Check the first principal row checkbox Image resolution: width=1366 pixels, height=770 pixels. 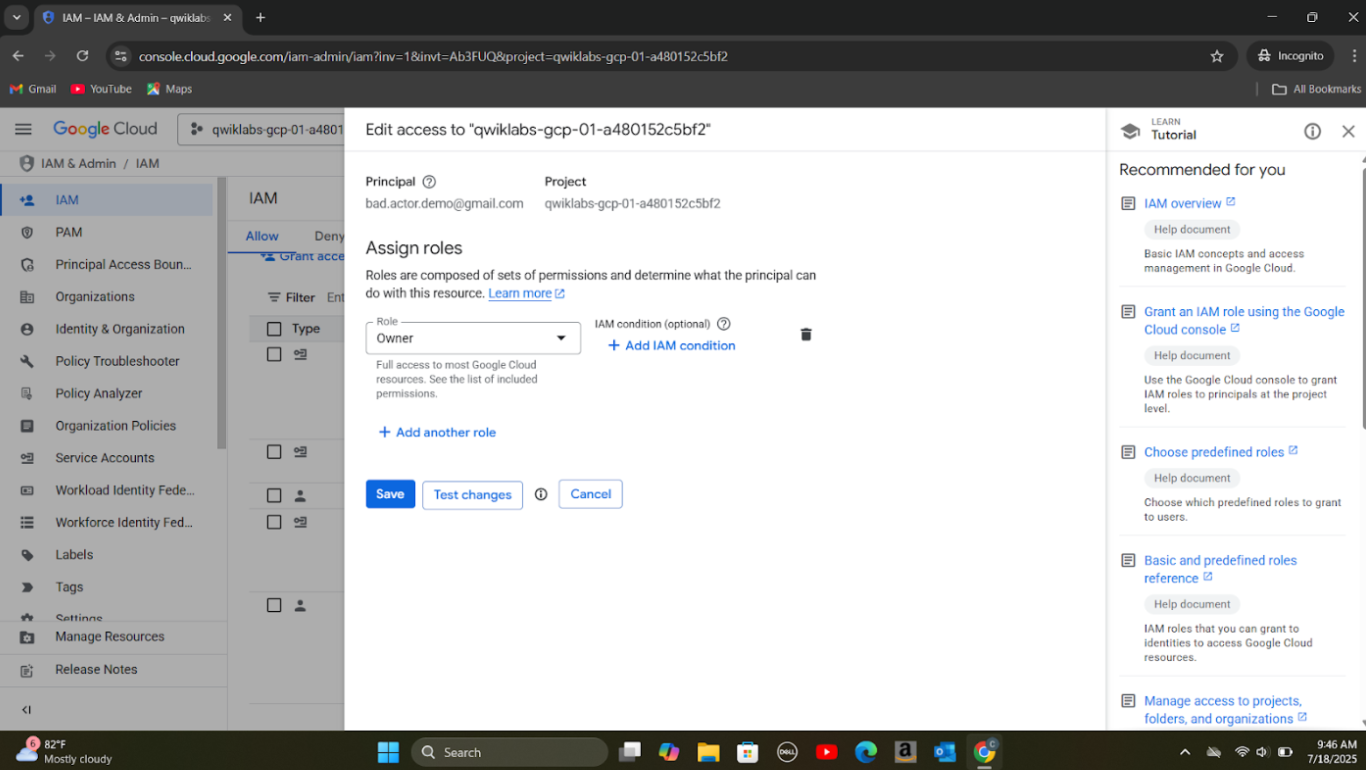pos(274,354)
